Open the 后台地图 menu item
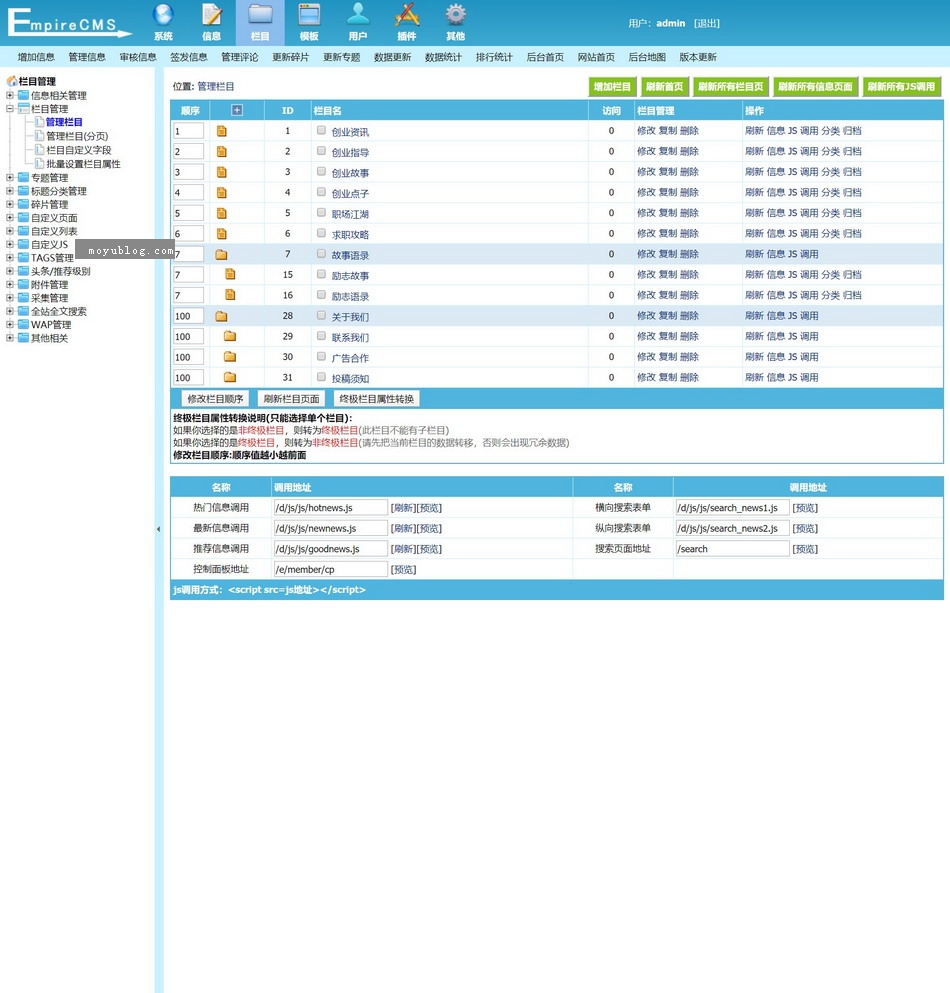 [x=647, y=57]
